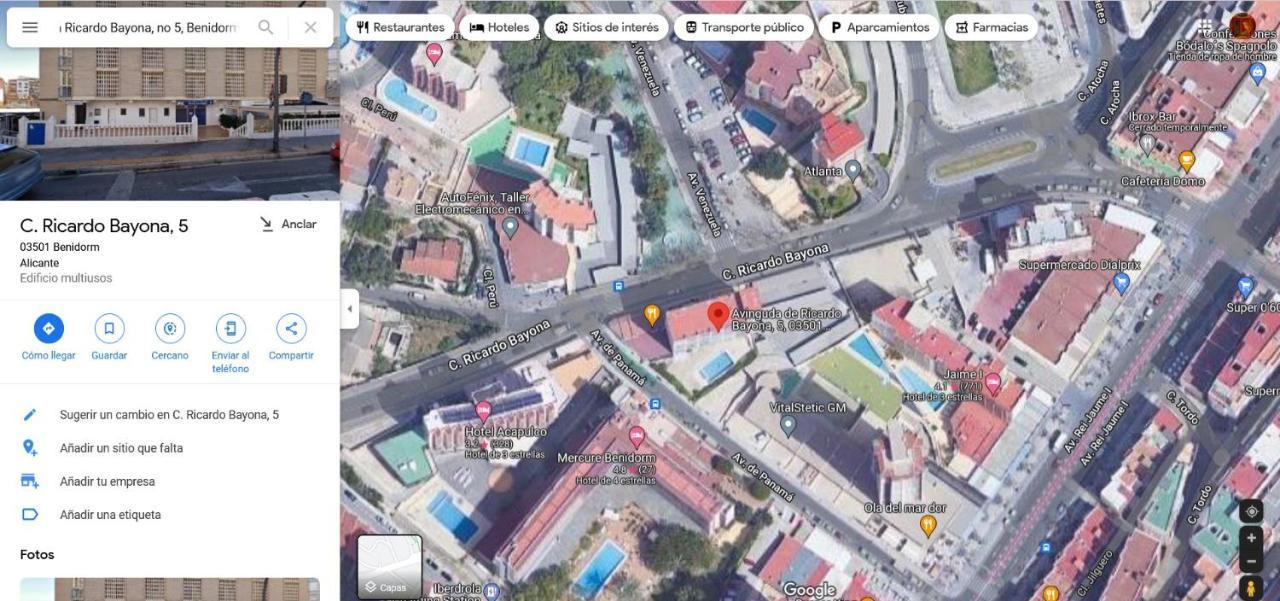Open the Capas layers switcher
Image resolution: width=1280 pixels, height=601 pixels.
[x=390, y=567]
